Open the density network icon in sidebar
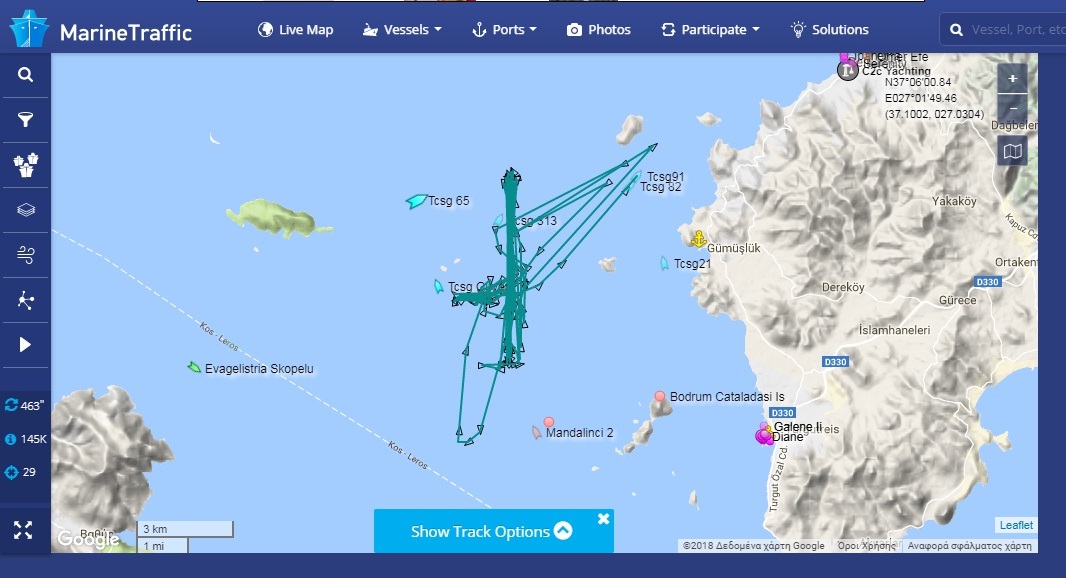Screen dimensions: 1066x578 click(25, 300)
